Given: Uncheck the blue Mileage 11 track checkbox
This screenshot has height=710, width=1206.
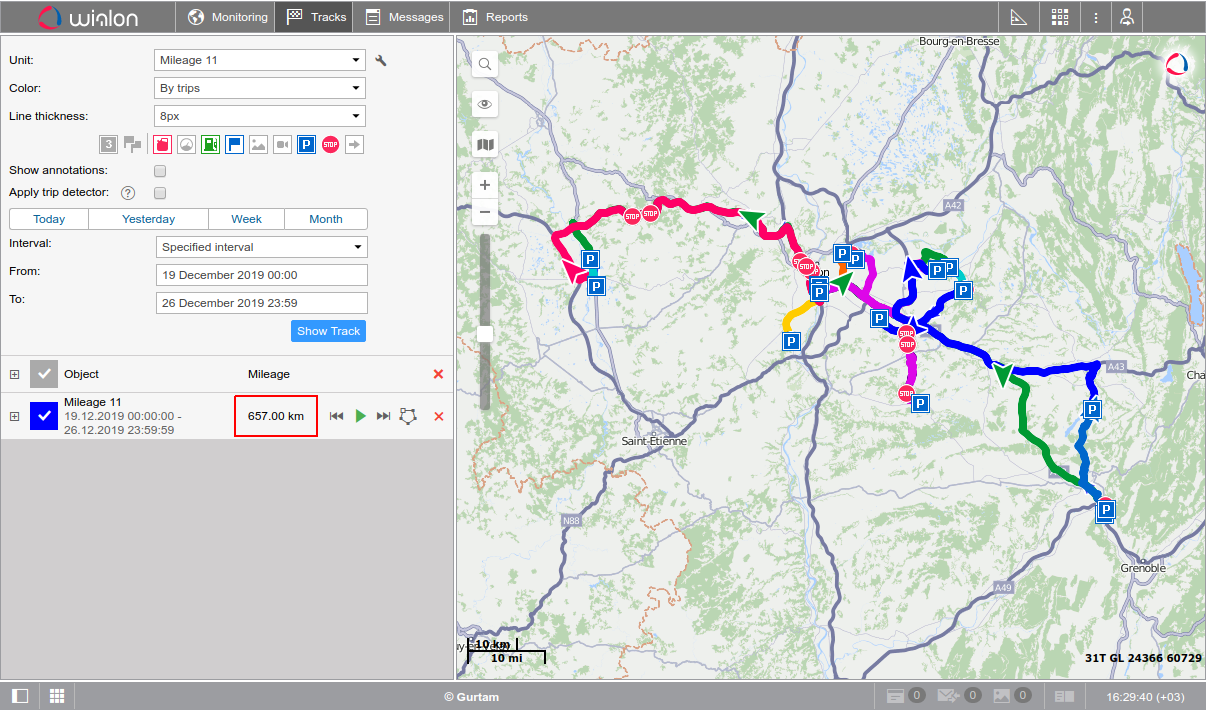Looking at the screenshot, I should [44, 415].
